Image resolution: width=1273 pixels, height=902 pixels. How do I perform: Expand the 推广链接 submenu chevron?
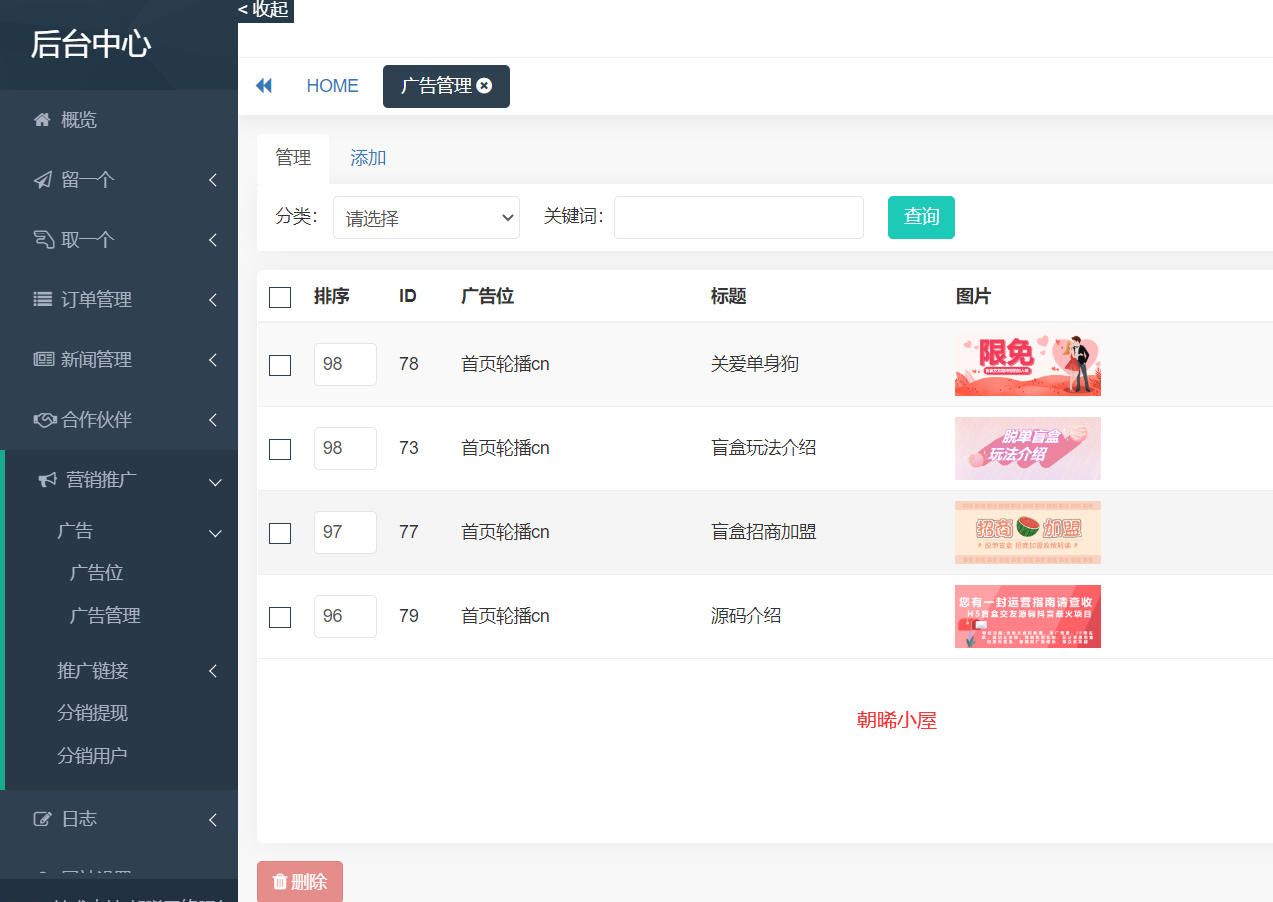pyautogui.click(x=213, y=671)
